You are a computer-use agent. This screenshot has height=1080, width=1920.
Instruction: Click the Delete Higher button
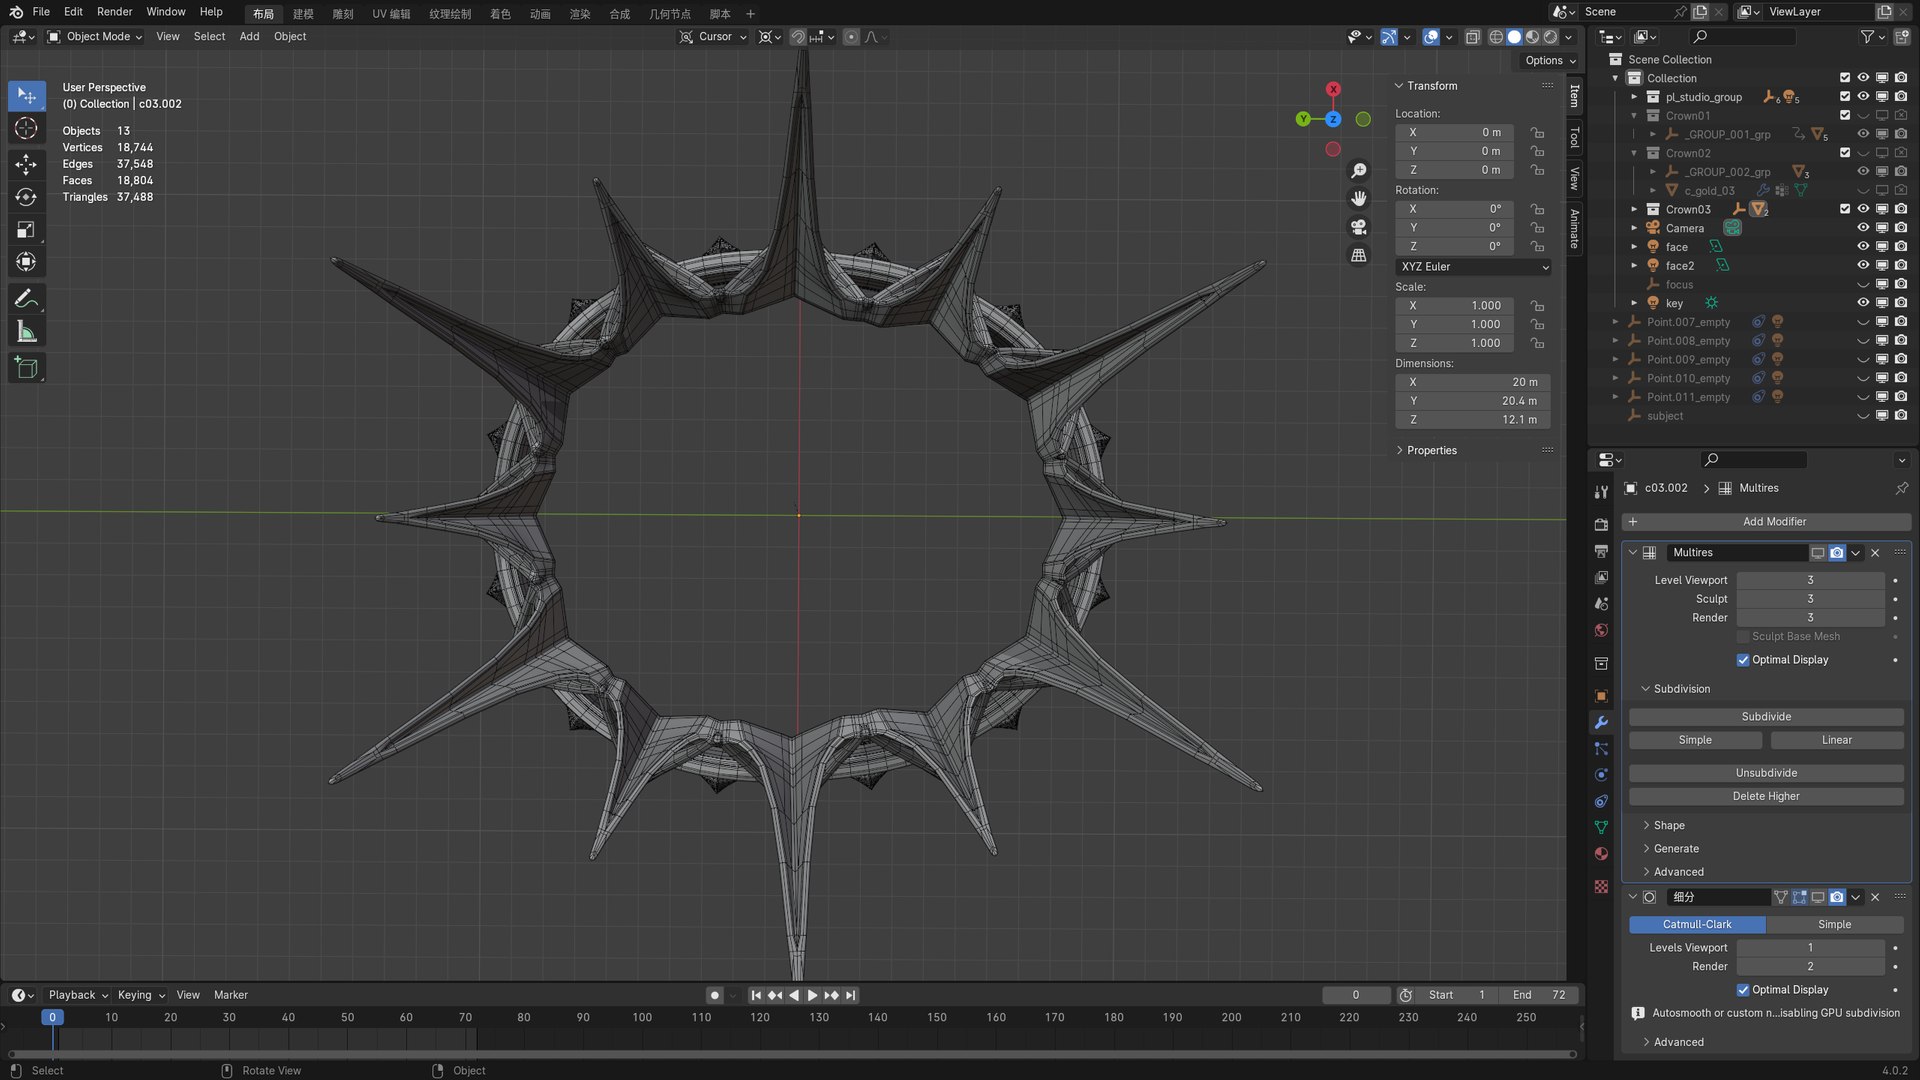1766,797
